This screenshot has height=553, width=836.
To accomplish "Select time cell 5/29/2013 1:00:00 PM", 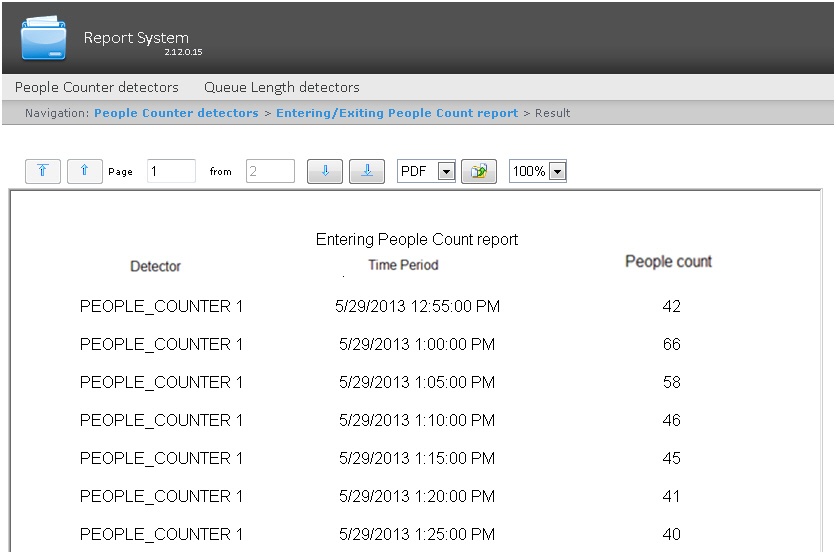I will (x=417, y=344).
